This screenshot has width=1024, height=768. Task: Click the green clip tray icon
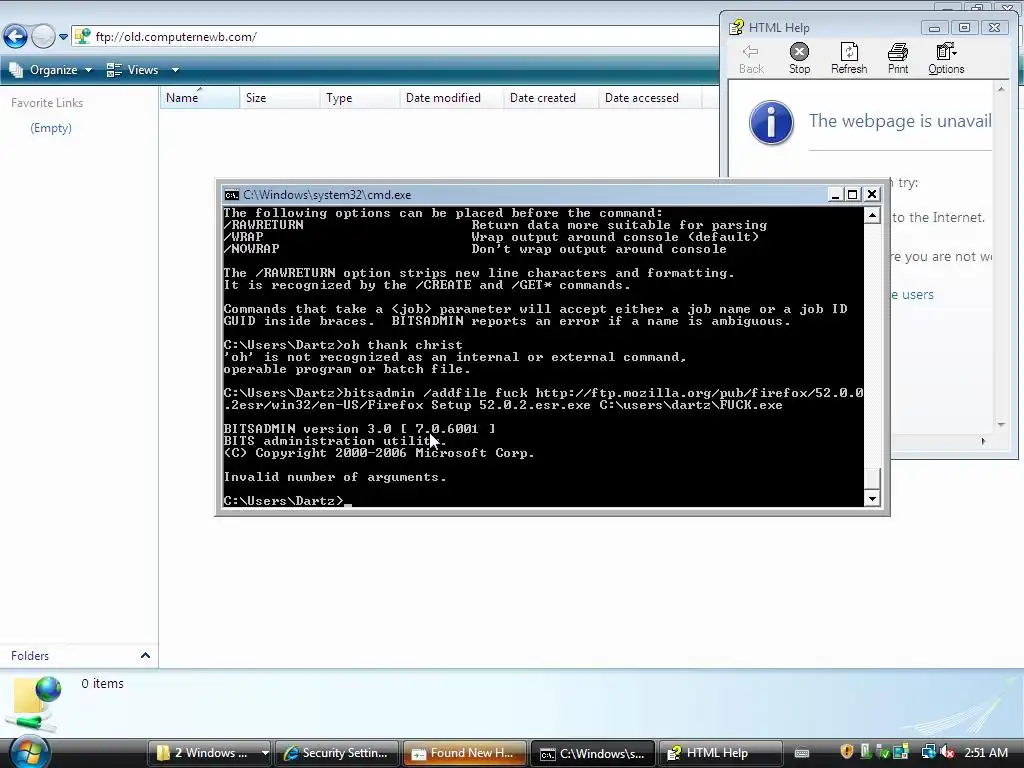865,752
